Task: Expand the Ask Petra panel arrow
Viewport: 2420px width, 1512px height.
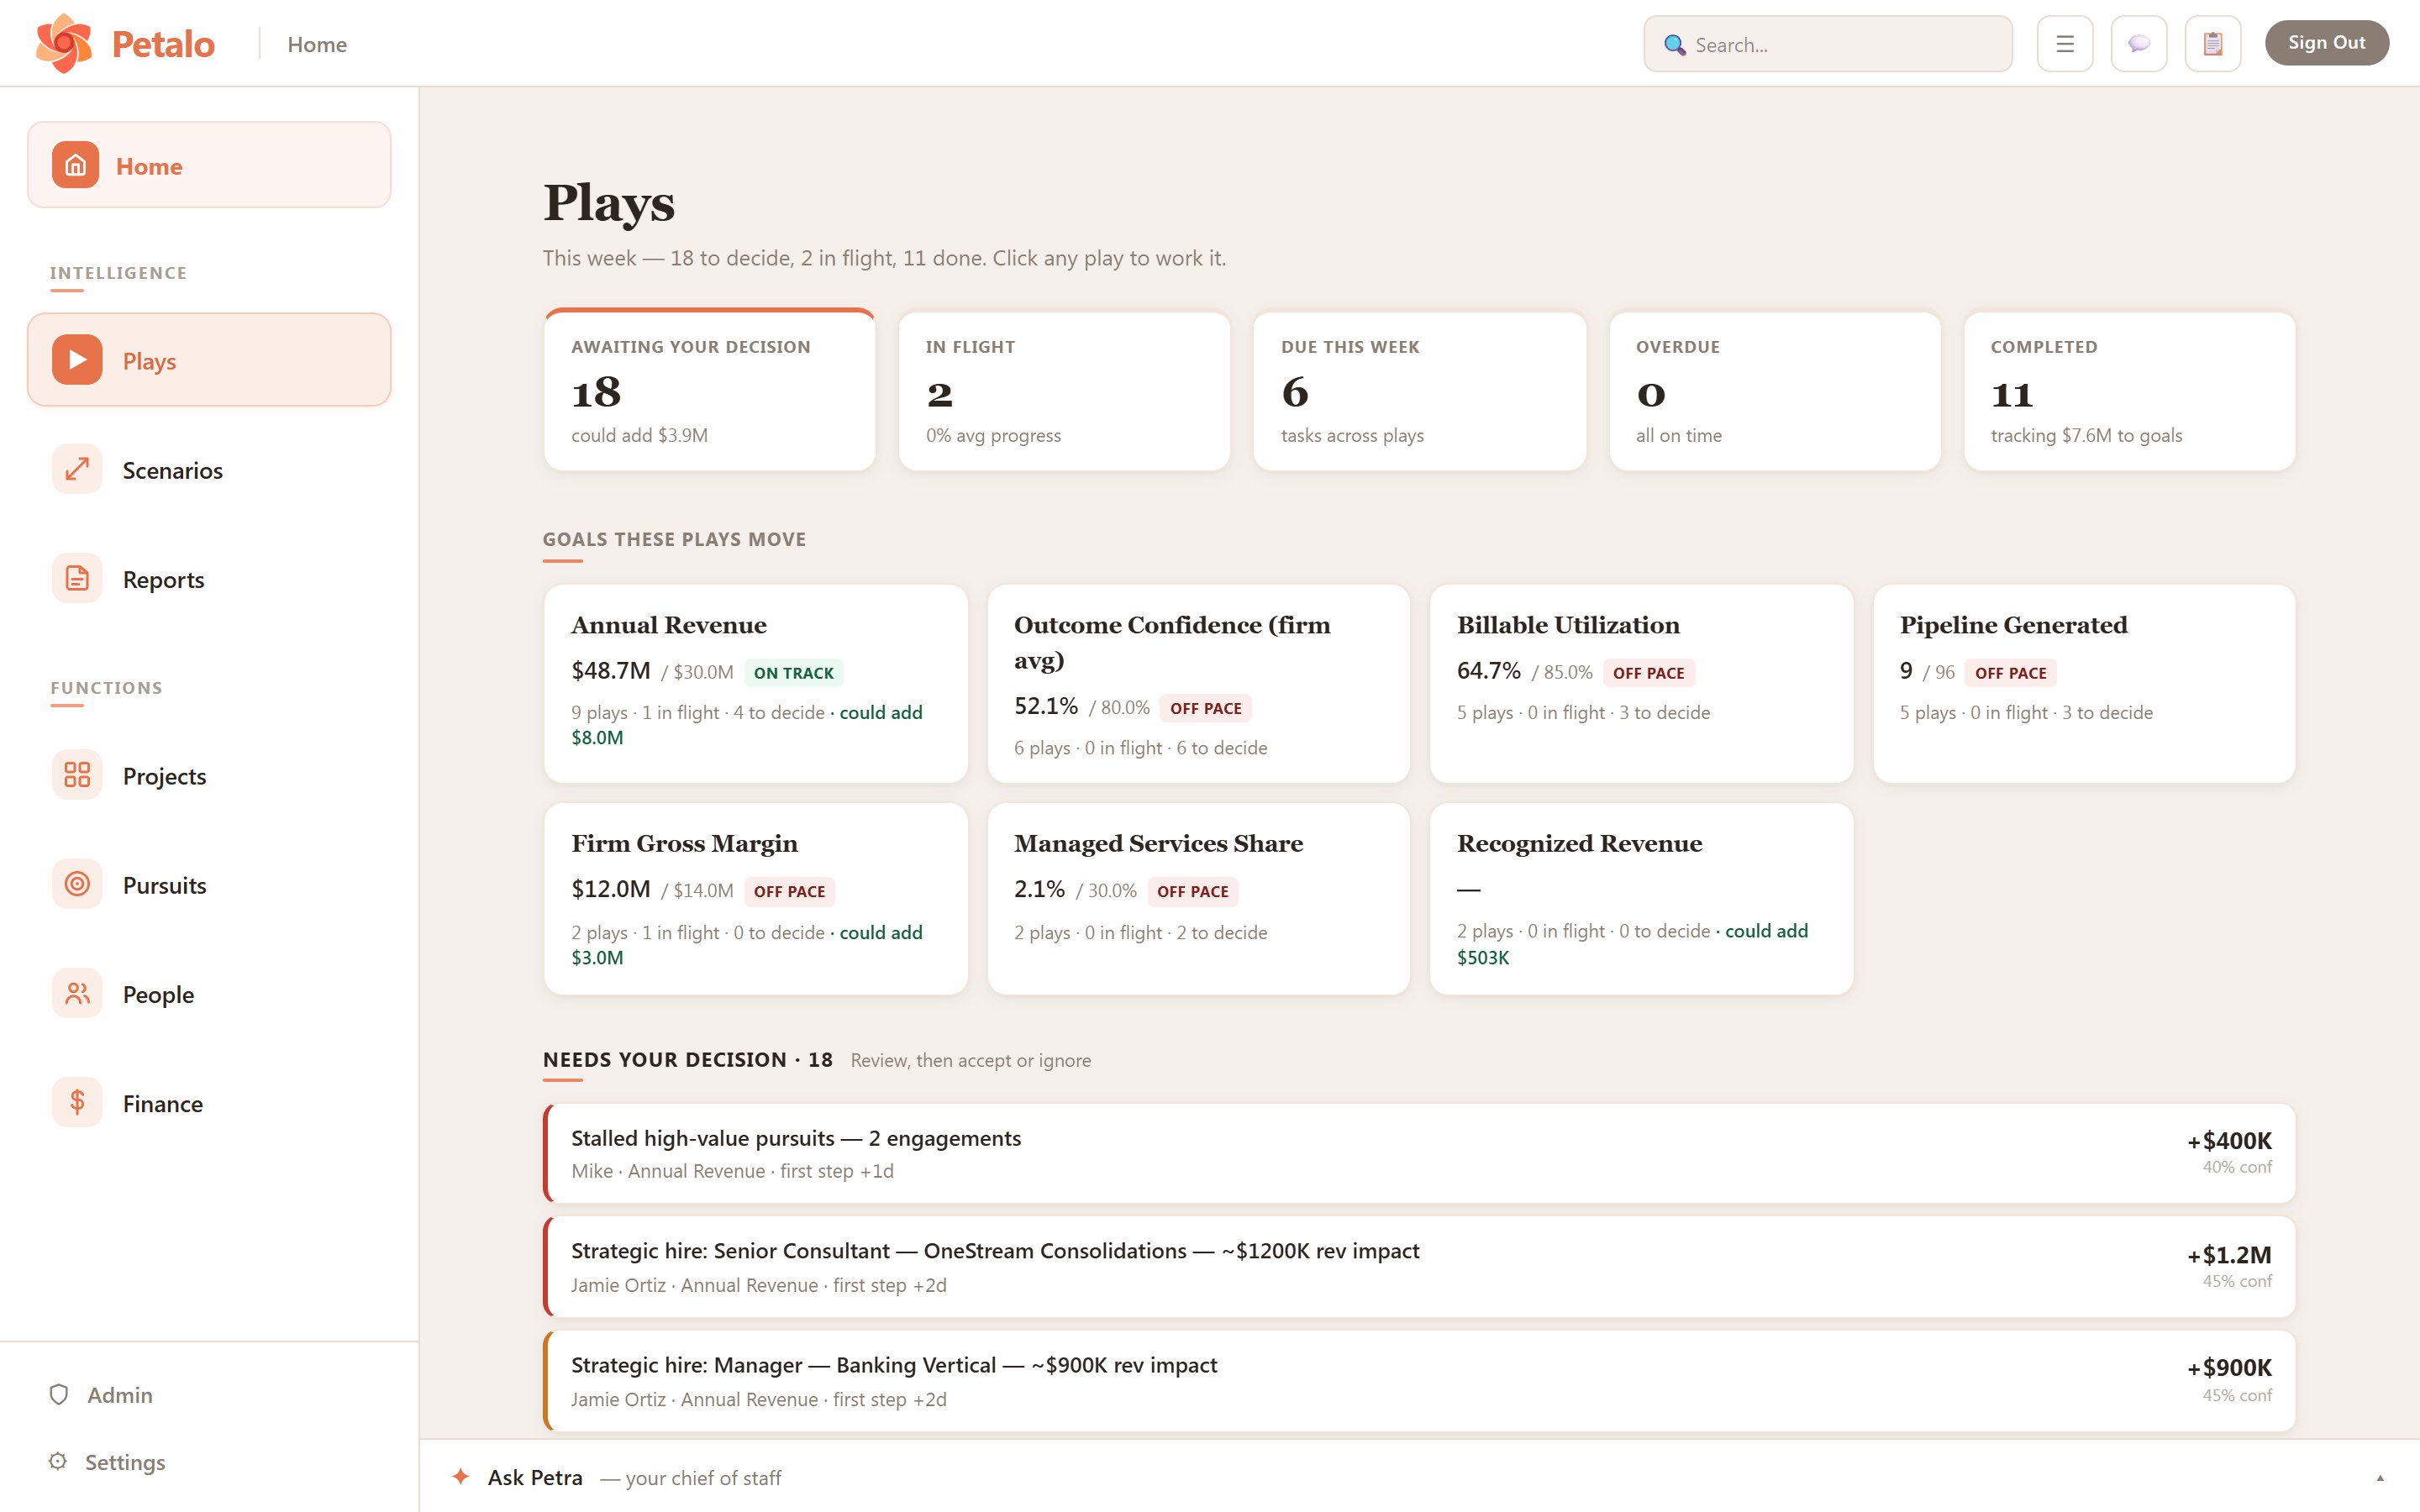Action: point(2380,1478)
